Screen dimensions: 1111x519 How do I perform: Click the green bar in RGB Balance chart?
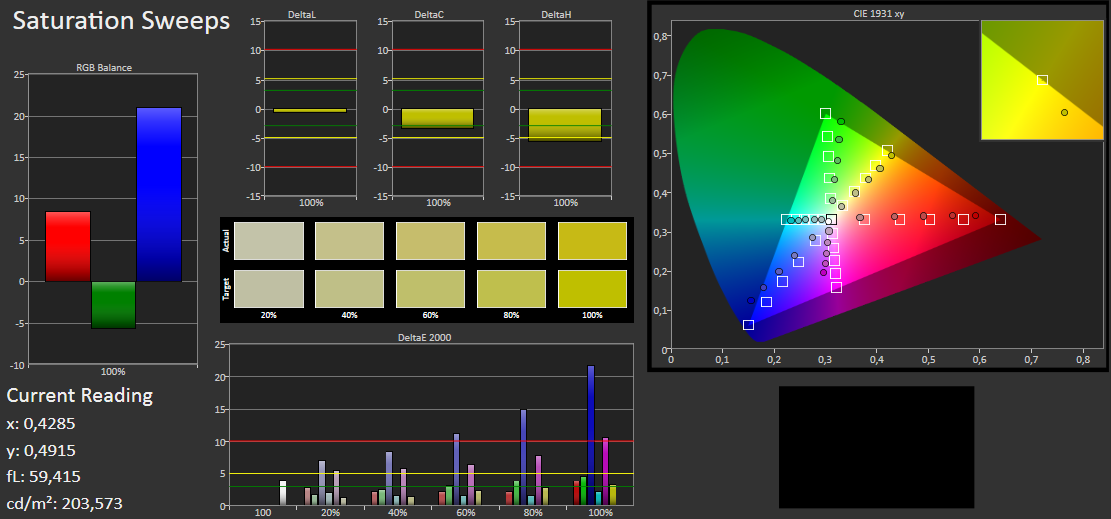pyautogui.click(x=113, y=305)
